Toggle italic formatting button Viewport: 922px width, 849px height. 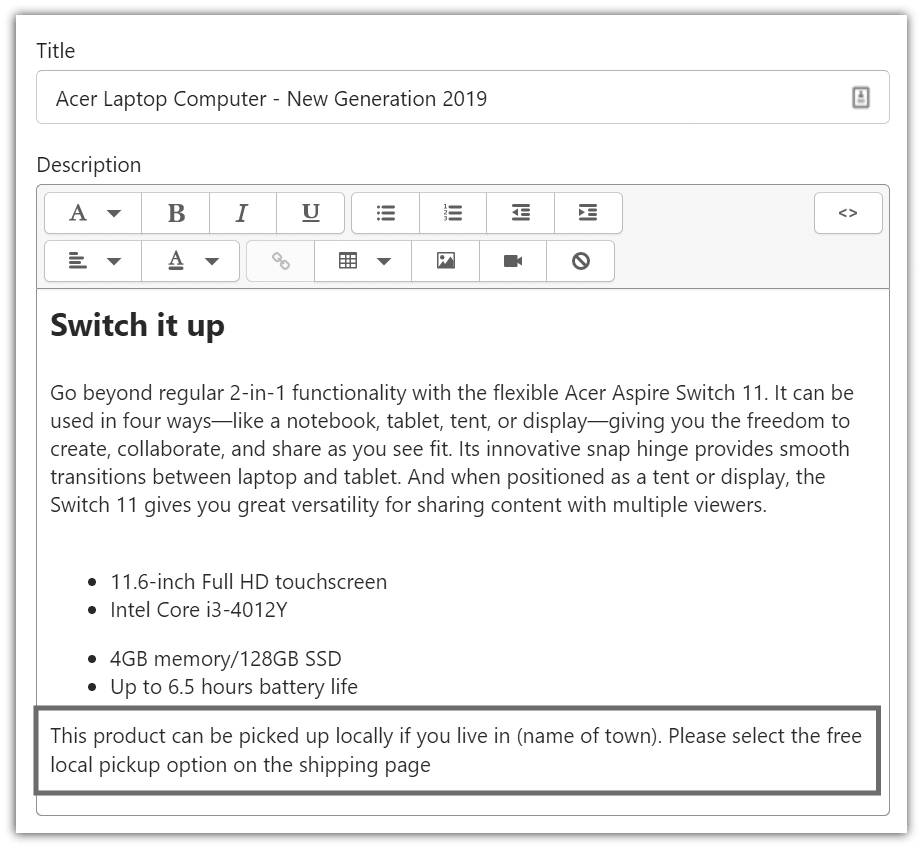243,213
